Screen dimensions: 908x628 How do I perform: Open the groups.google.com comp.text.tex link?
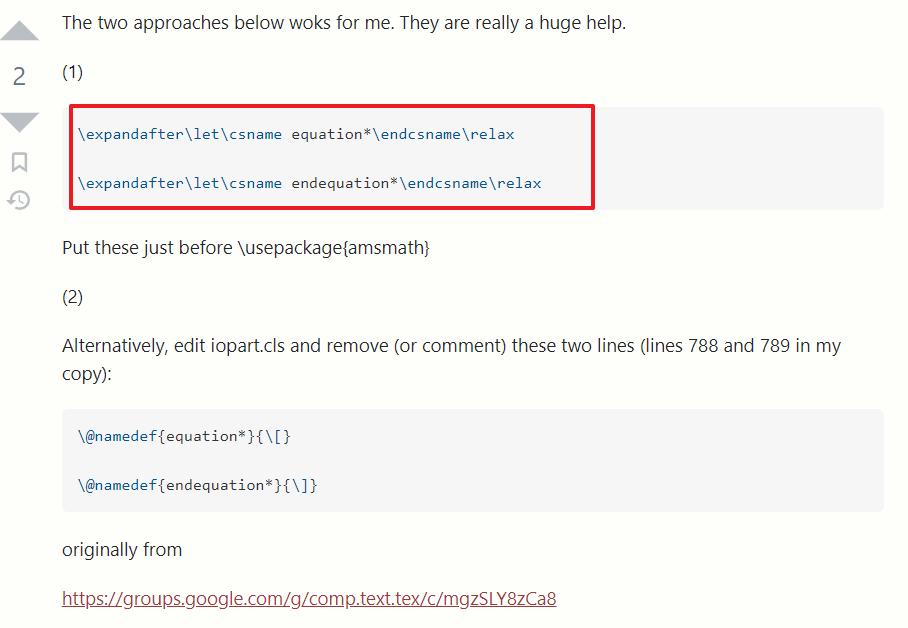pos(309,599)
